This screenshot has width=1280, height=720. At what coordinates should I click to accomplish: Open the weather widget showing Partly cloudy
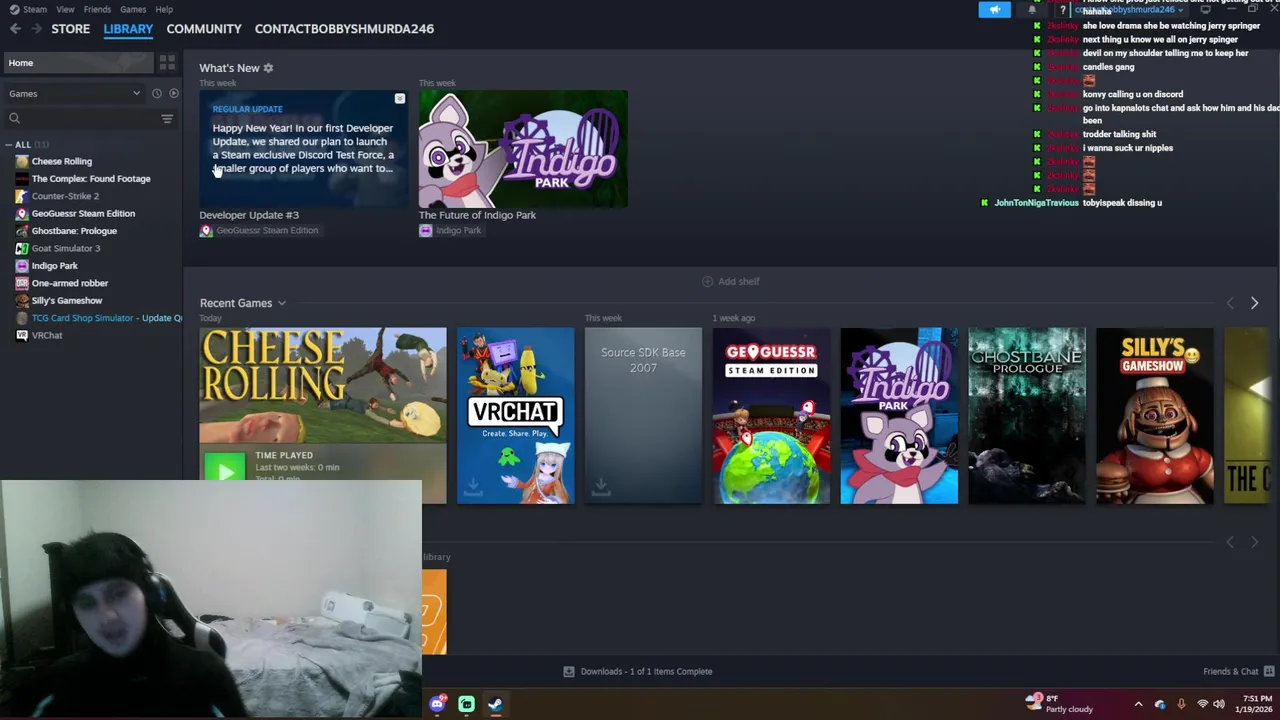[x=1060, y=704]
